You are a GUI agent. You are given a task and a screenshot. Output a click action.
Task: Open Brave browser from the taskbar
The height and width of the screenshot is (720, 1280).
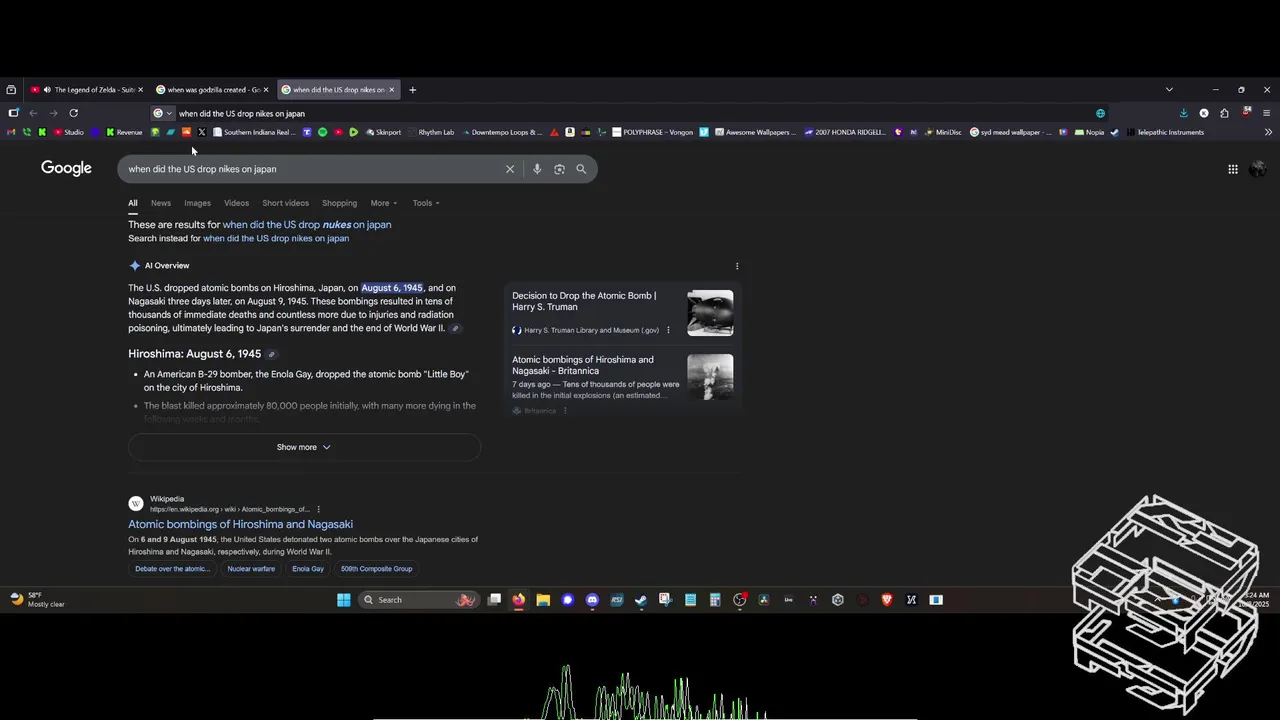pyautogui.click(x=887, y=600)
